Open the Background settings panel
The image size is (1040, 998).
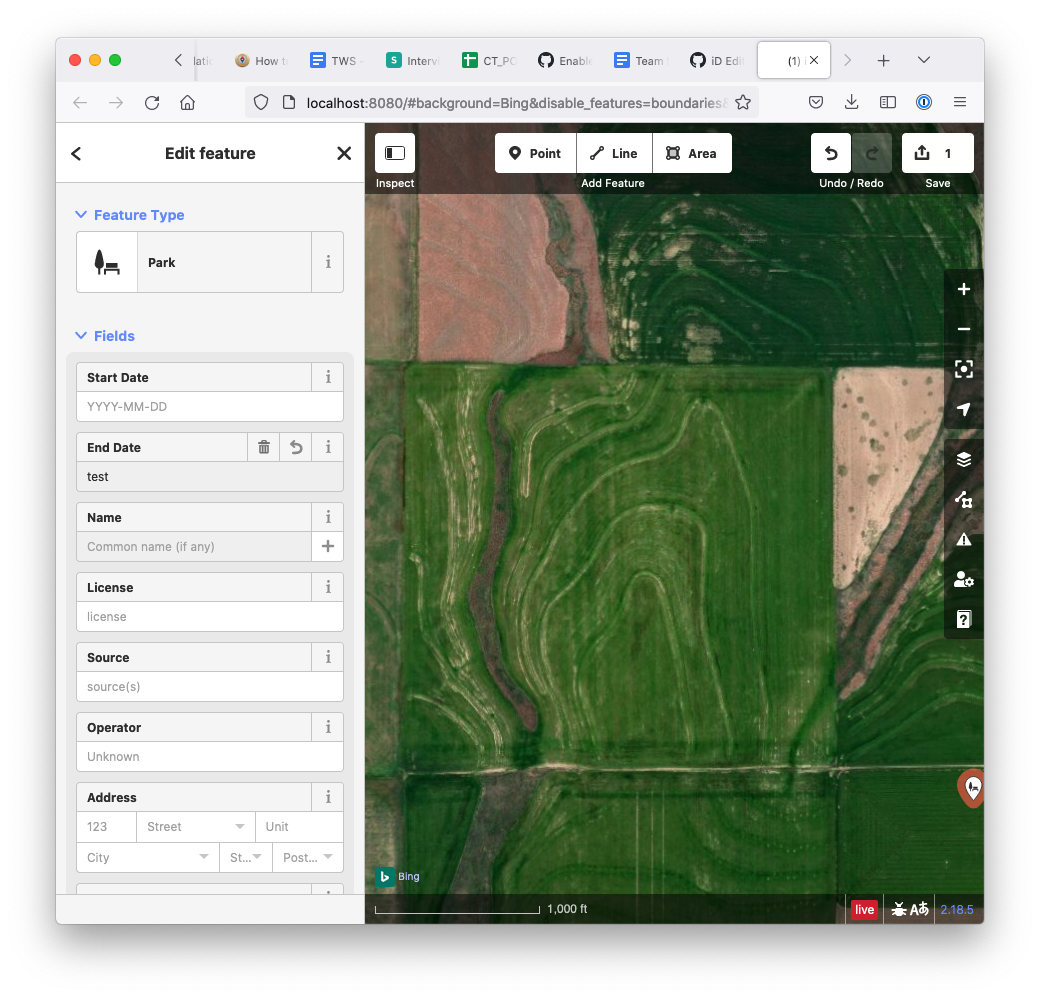(x=964, y=460)
